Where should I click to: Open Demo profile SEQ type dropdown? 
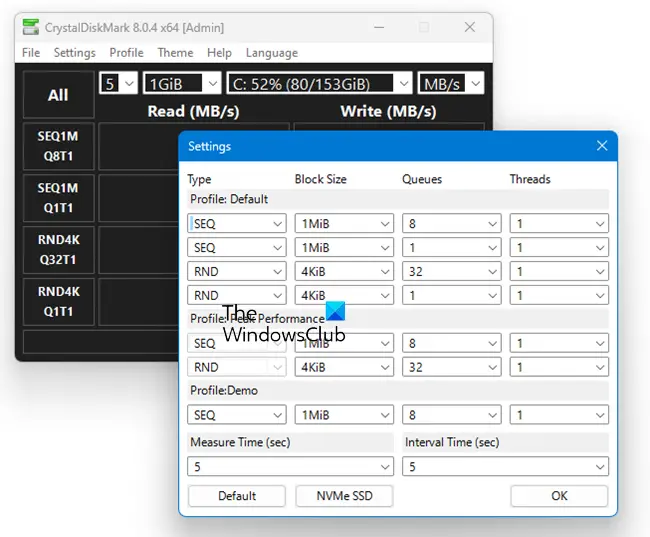[237, 415]
